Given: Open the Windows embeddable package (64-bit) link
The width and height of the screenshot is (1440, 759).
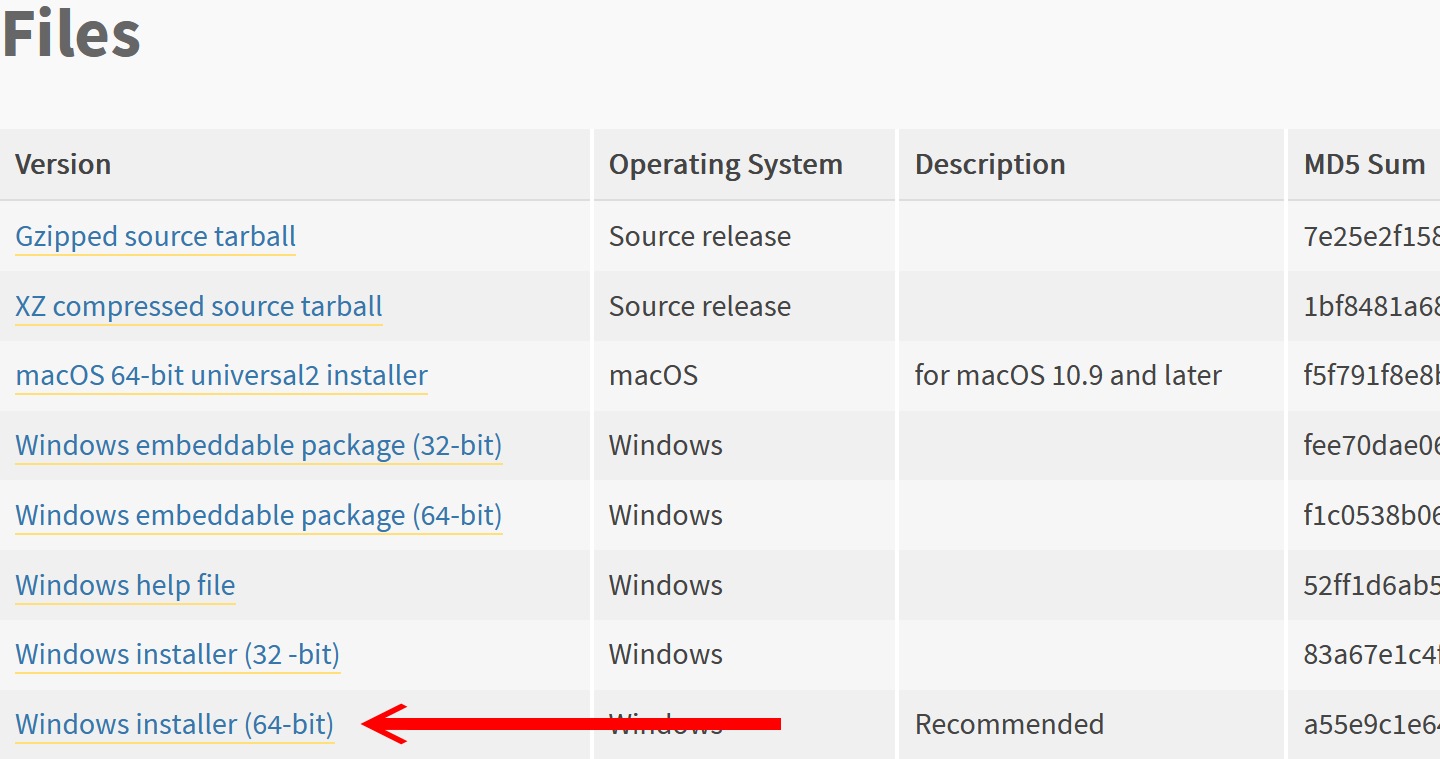Looking at the screenshot, I should point(257,515).
